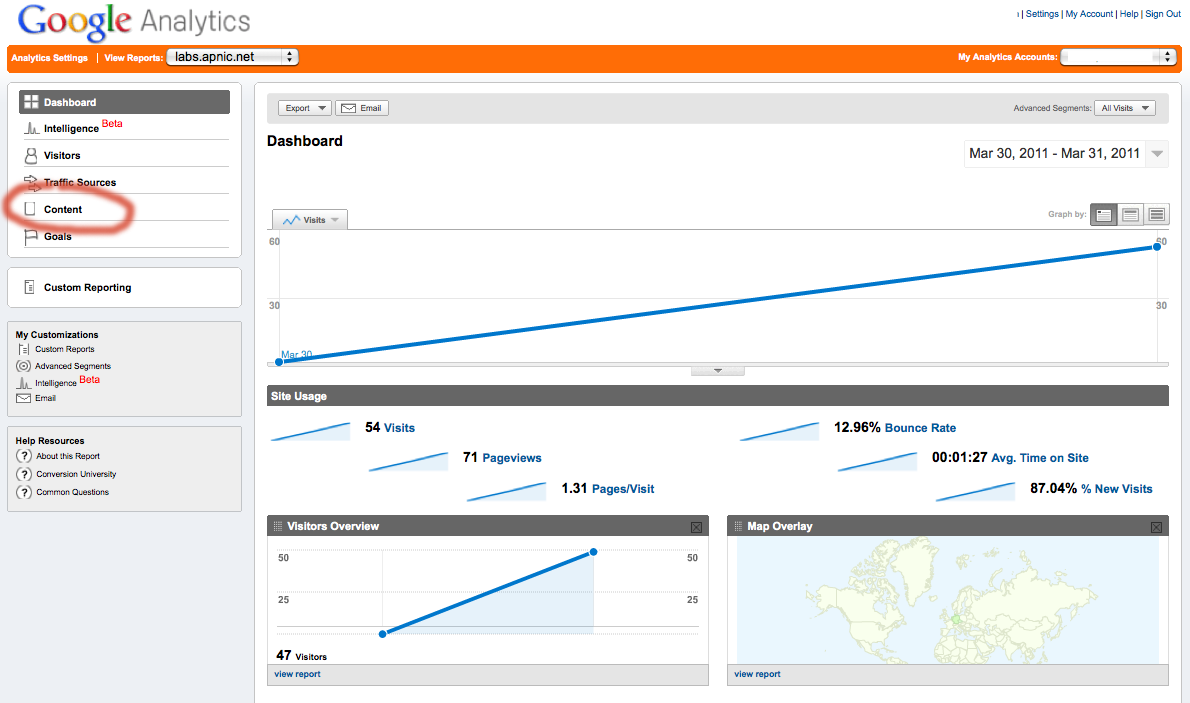Click the Pageviews sparkline thumbnail
This screenshot has height=703, width=1190.
pyautogui.click(x=408, y=462)
